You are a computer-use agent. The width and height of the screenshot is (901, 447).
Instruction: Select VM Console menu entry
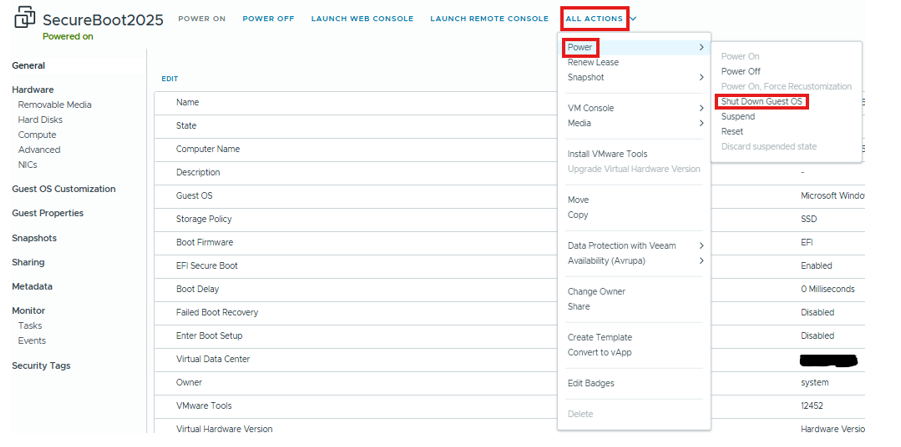click(591, 108)
